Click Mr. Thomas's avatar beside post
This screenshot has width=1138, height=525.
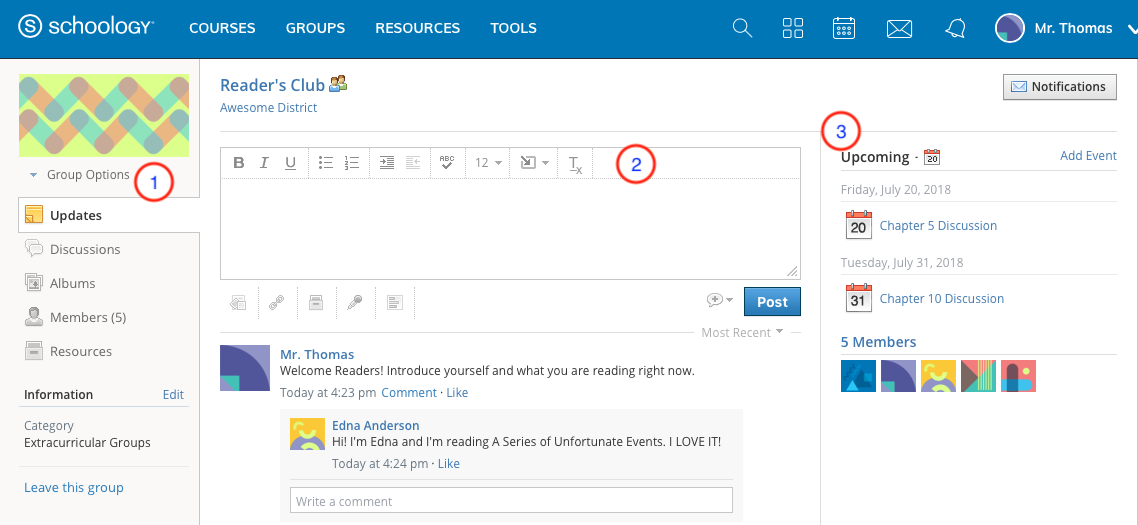[x=245, y=368]
